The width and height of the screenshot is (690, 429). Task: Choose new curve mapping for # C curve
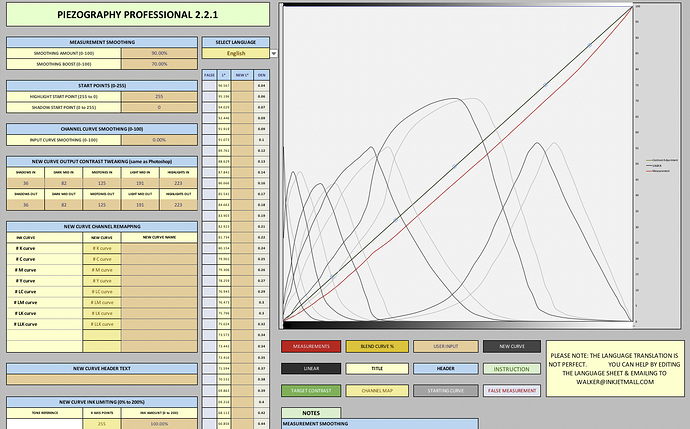[102, 259]
